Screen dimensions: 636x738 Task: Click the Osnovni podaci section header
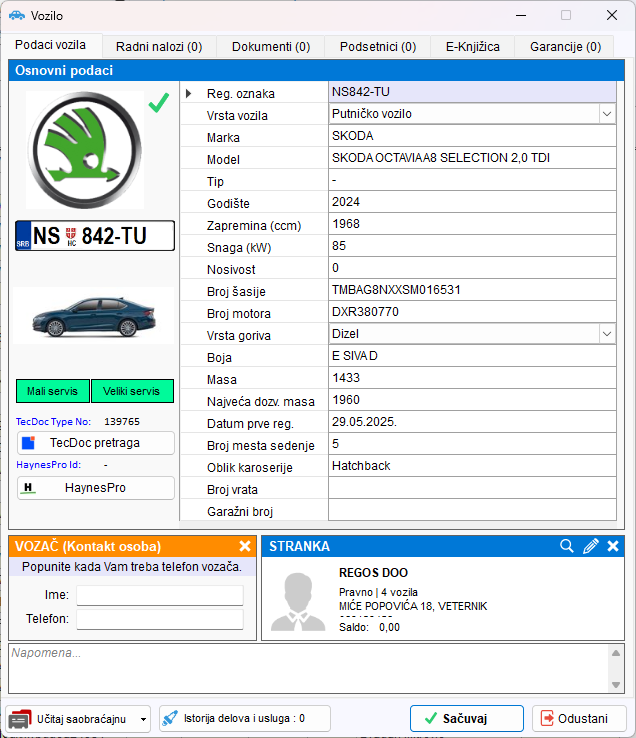(x=316, y=71)
